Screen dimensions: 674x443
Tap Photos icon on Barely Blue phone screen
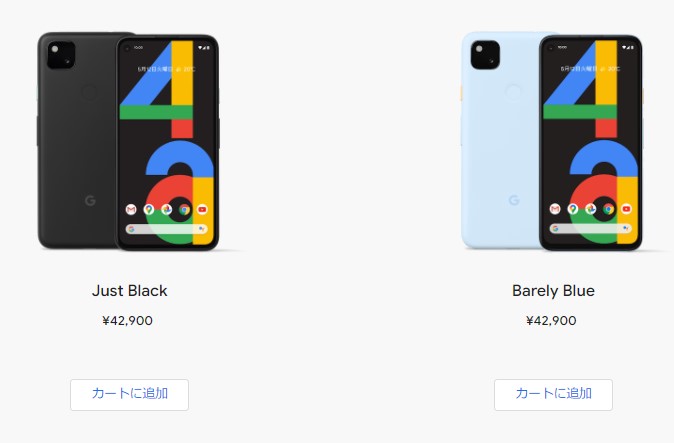[591, 209]
